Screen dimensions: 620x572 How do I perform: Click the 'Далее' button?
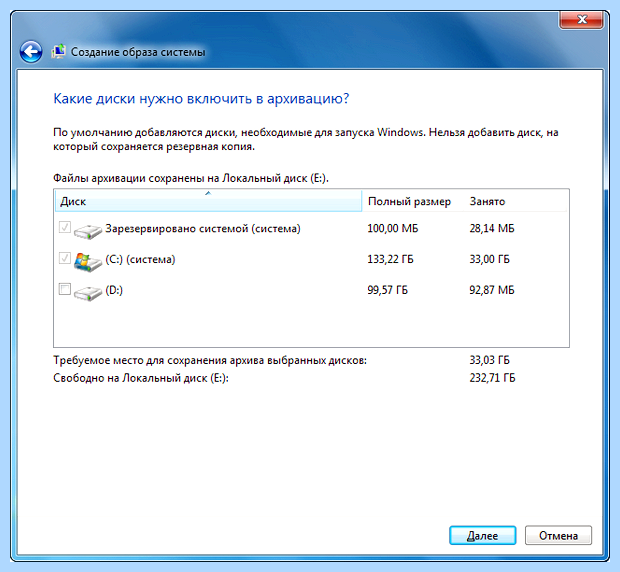(x=482, y=536)
